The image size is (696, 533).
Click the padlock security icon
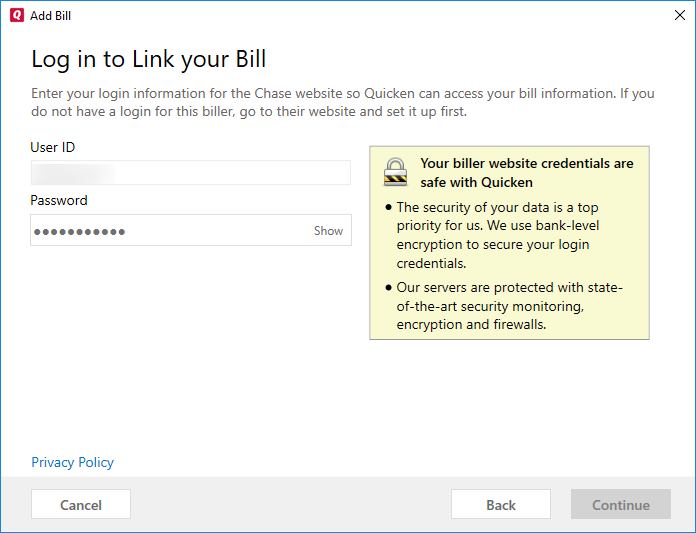click(x=396, y=171)
